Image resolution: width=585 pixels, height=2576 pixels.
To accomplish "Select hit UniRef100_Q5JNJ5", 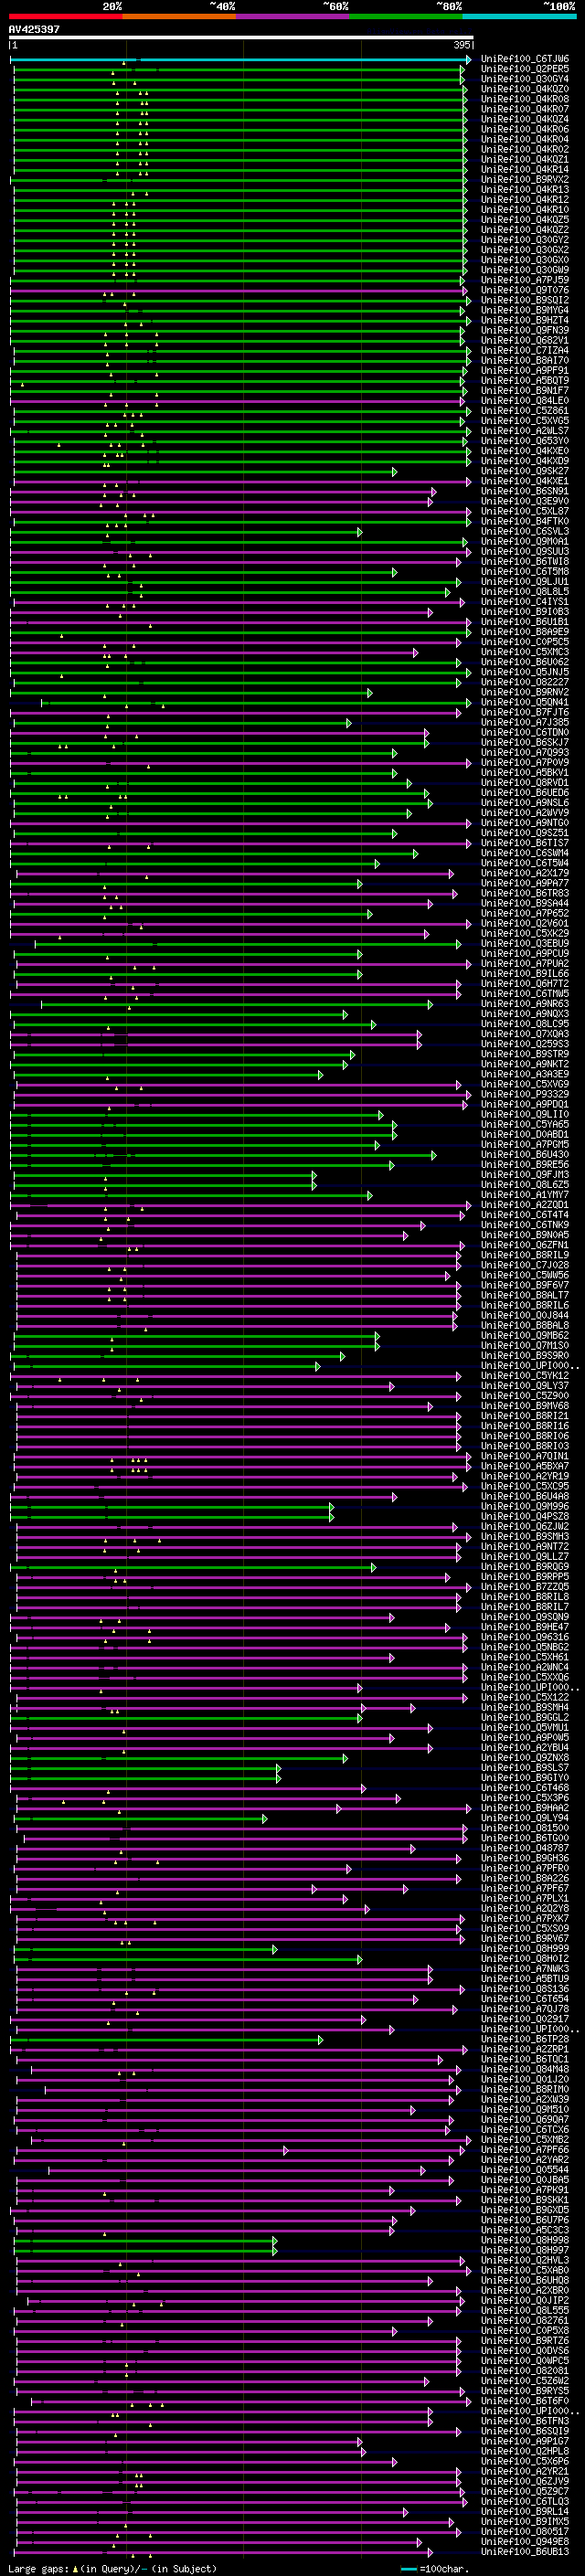I will pyautogui.click(x=525, y=672).
